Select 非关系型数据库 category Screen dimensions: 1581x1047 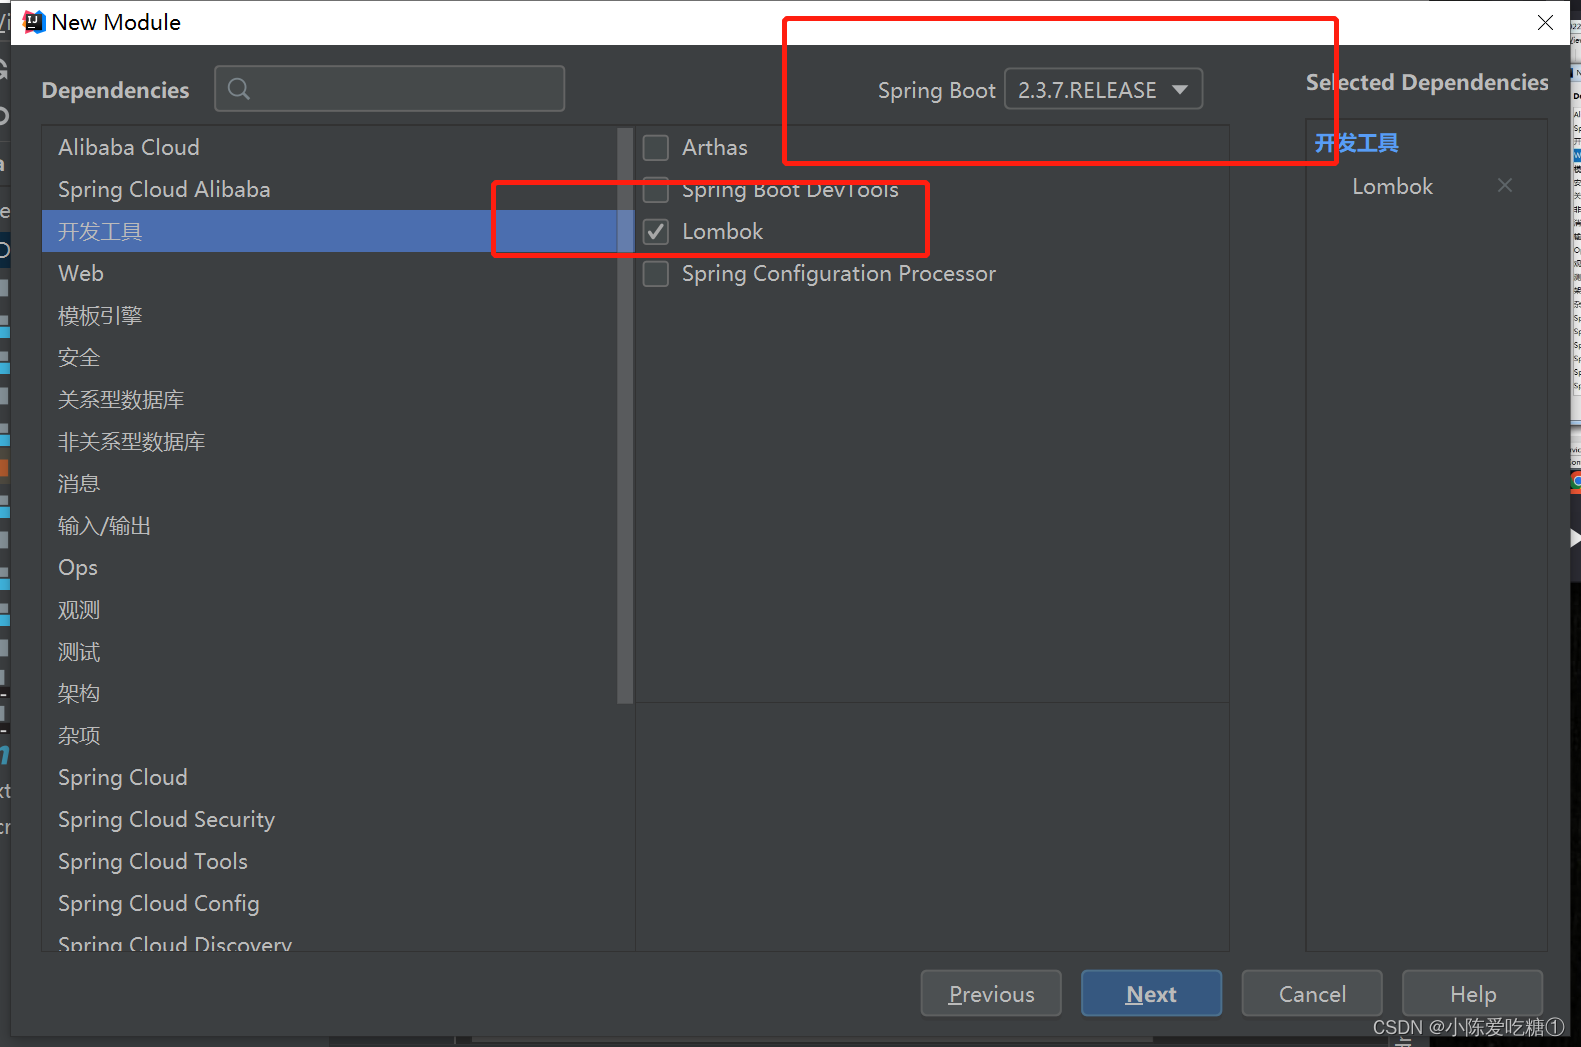click(x=330, y=442)
